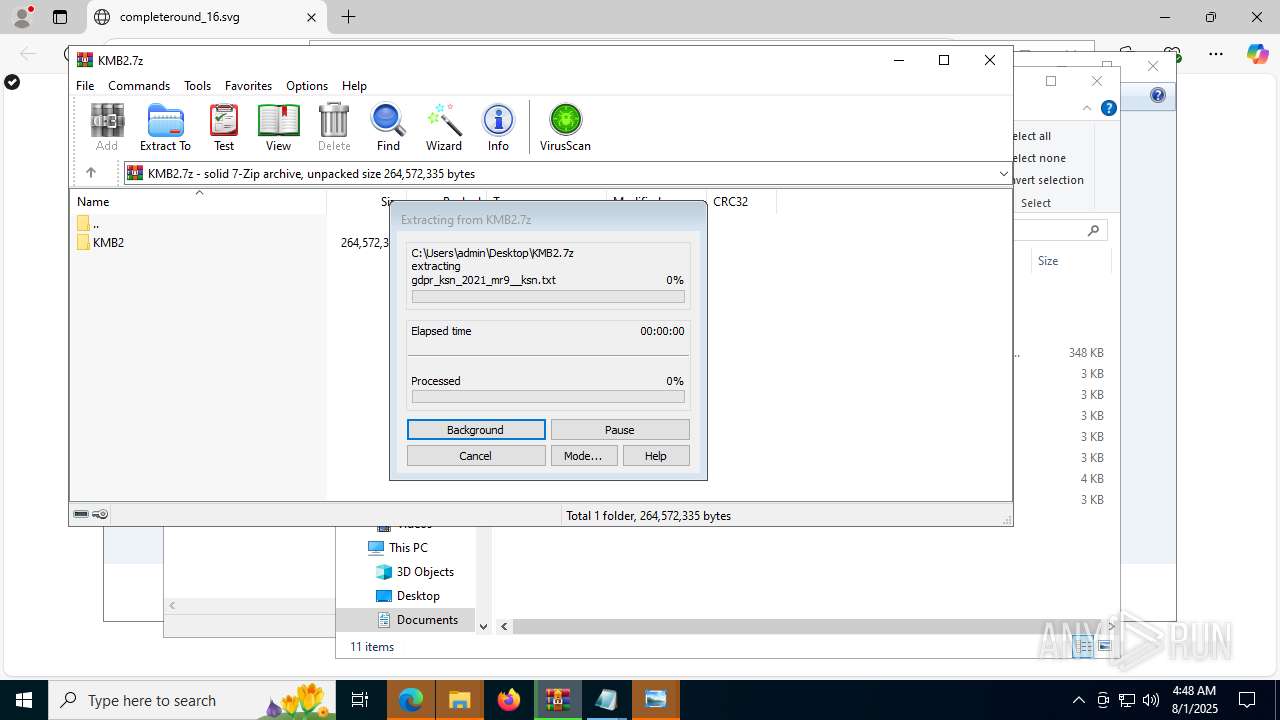The height and width of the screenshot is (720, 1280).
Task: Start VirusScan on the archive
Action: 565,127
